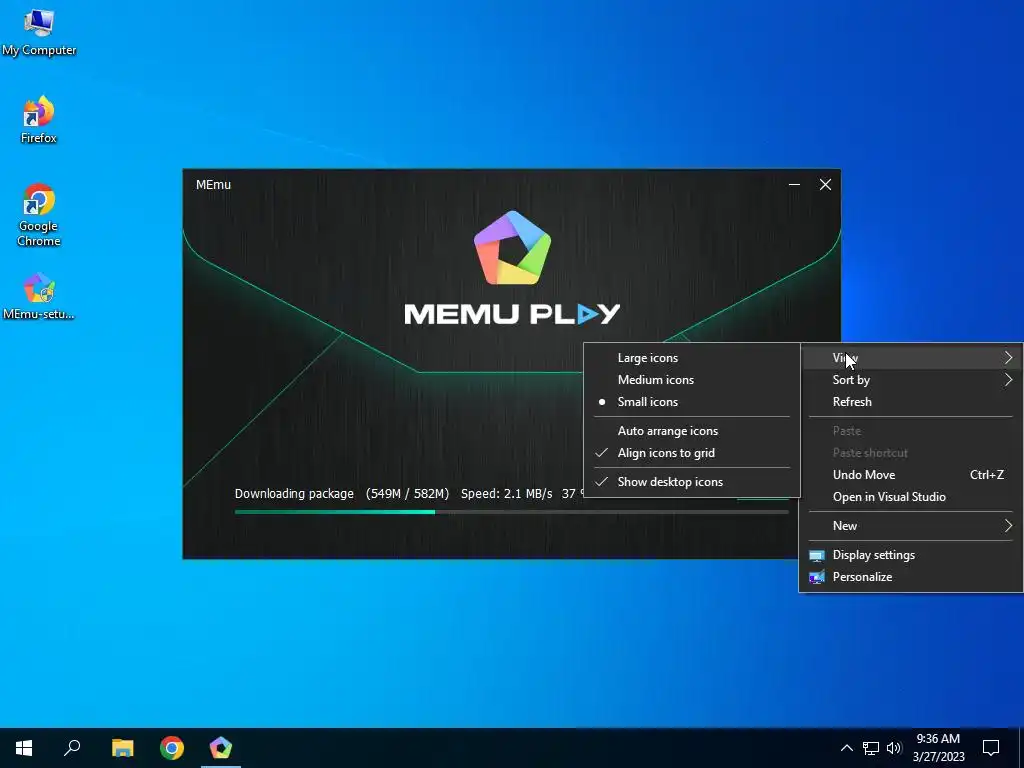Switch to MEmu installer taskbar icon

pos(221,748)
